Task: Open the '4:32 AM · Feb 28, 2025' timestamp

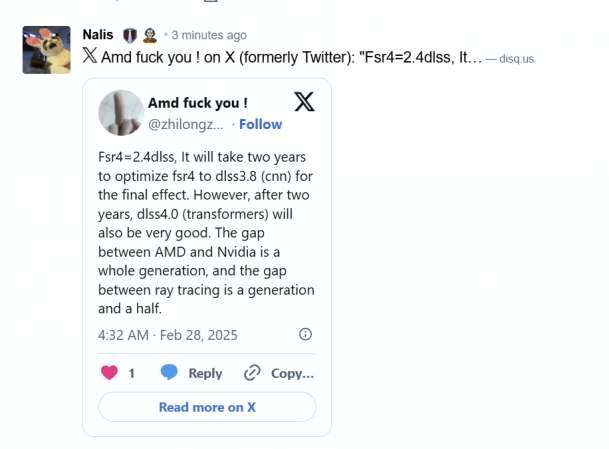Action: point(168,334)
